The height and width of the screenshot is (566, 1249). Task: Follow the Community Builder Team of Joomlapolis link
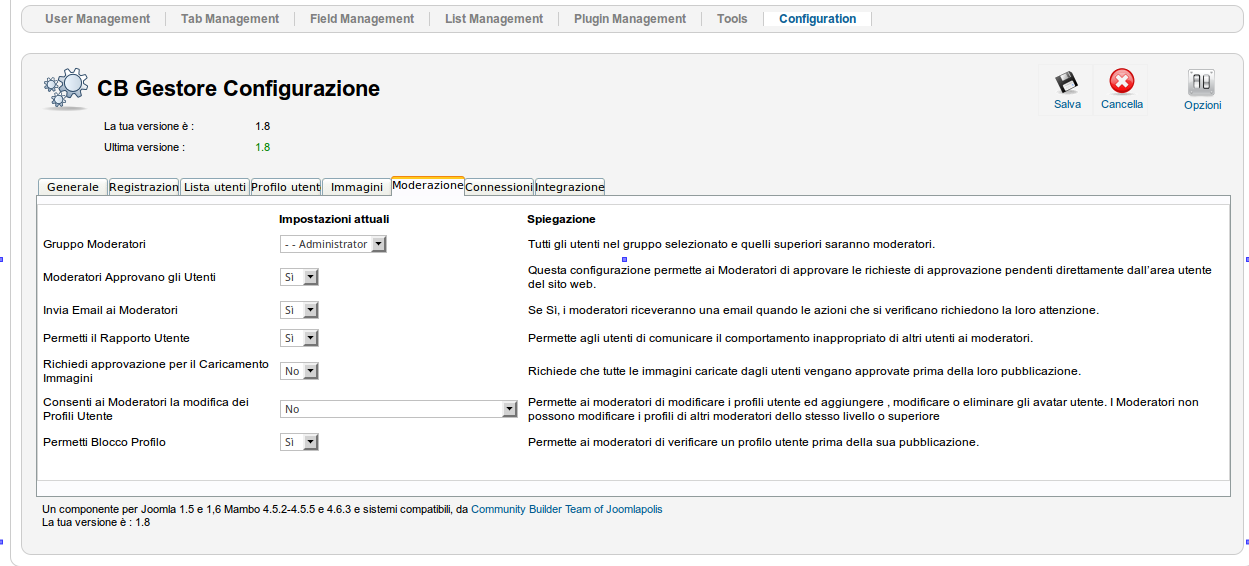pyautogui.click(x=567, y=509)
